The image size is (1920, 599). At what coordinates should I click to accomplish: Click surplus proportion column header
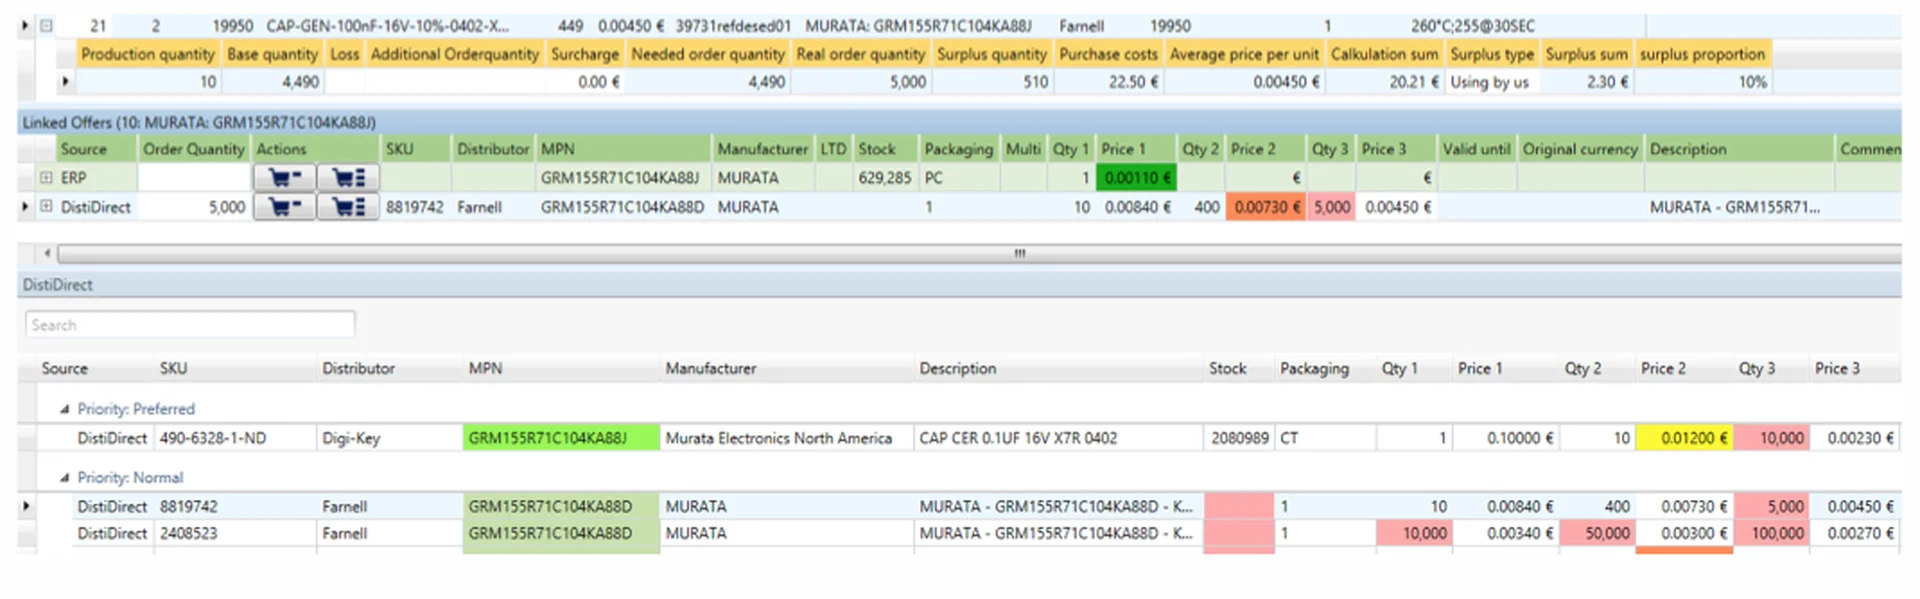[x=1702, y=54]
